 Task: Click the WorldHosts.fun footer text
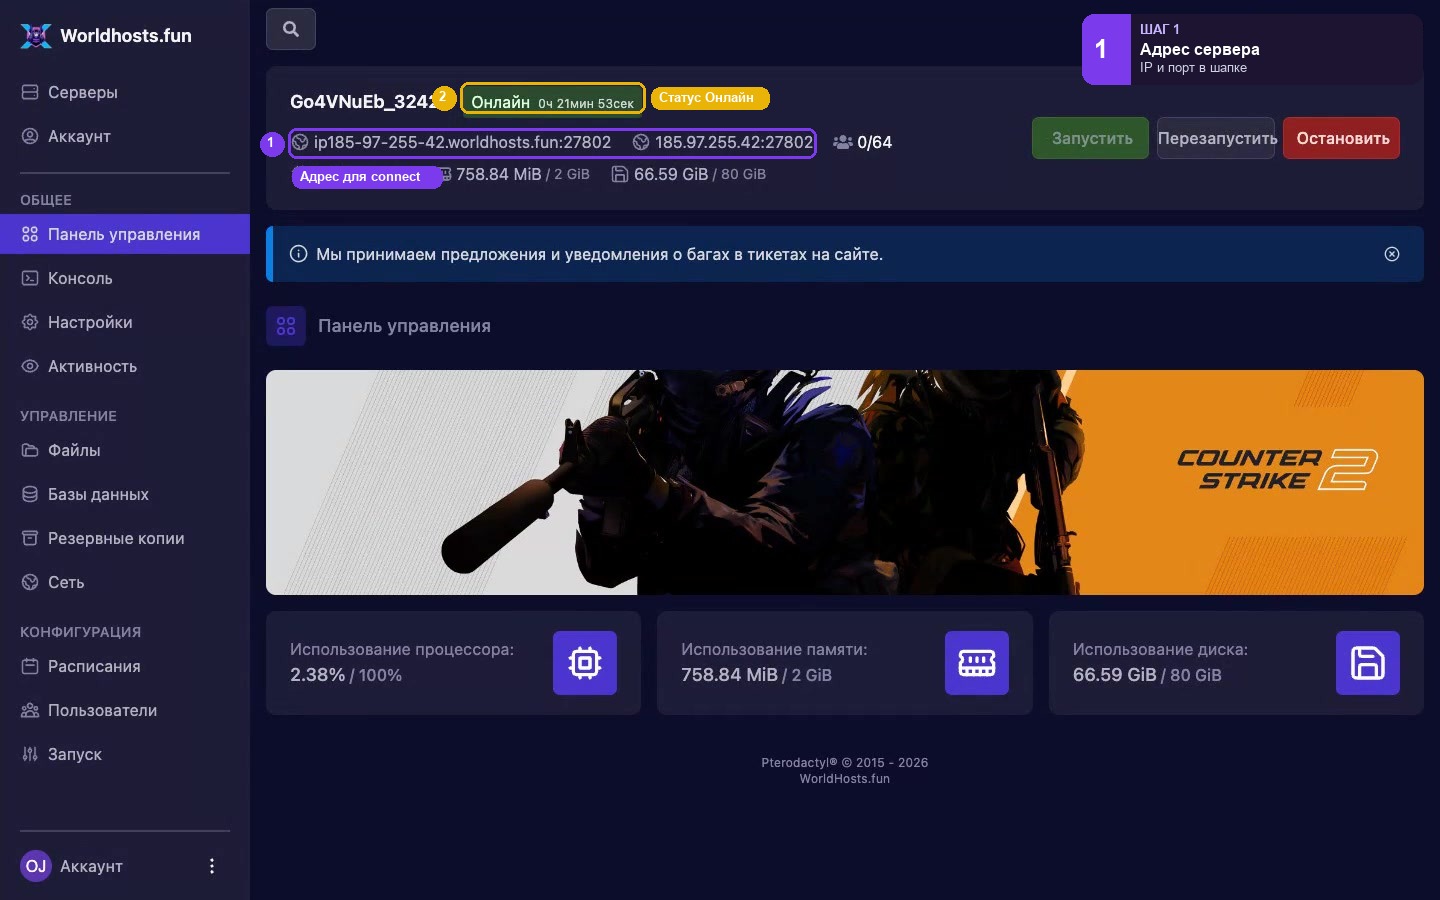click(845, 779)
